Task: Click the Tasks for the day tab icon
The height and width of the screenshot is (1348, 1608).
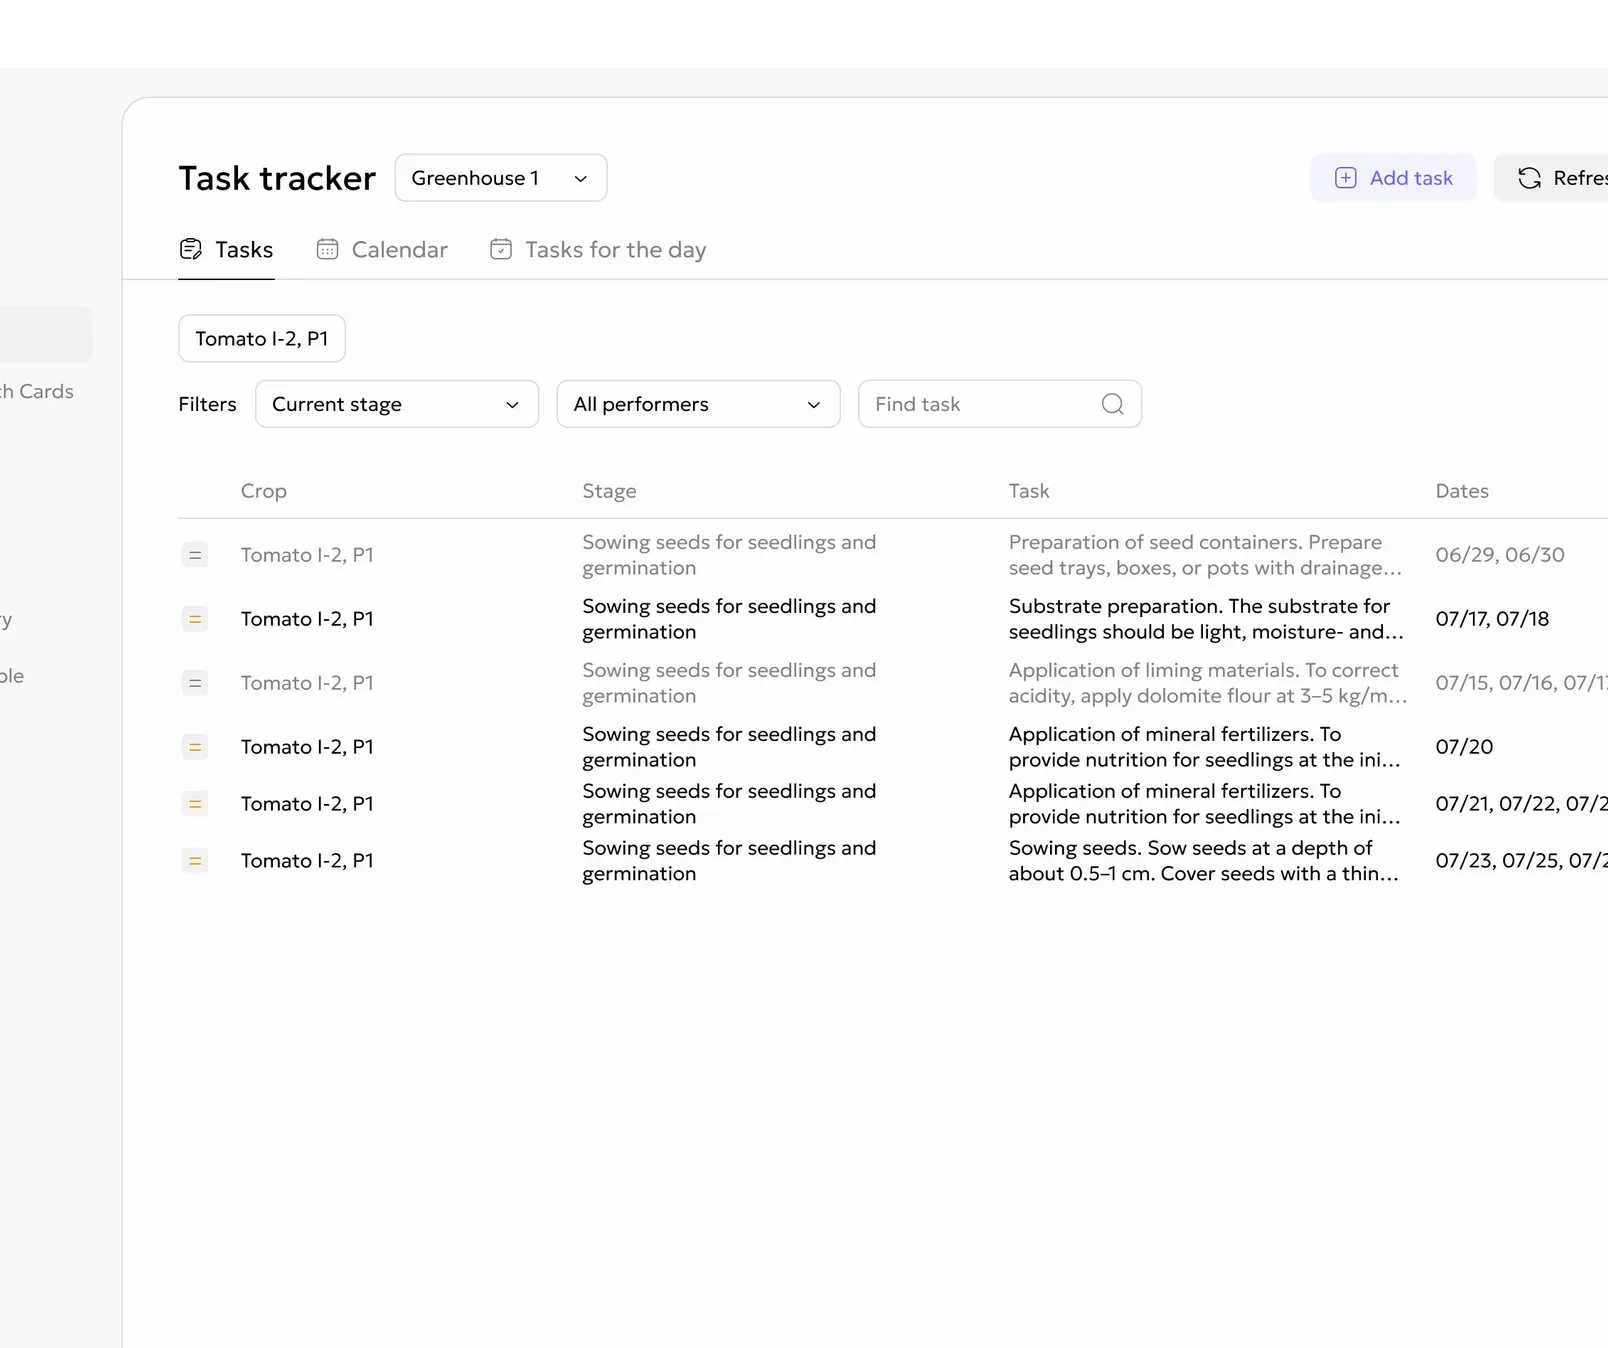Action: coord(501,249)
